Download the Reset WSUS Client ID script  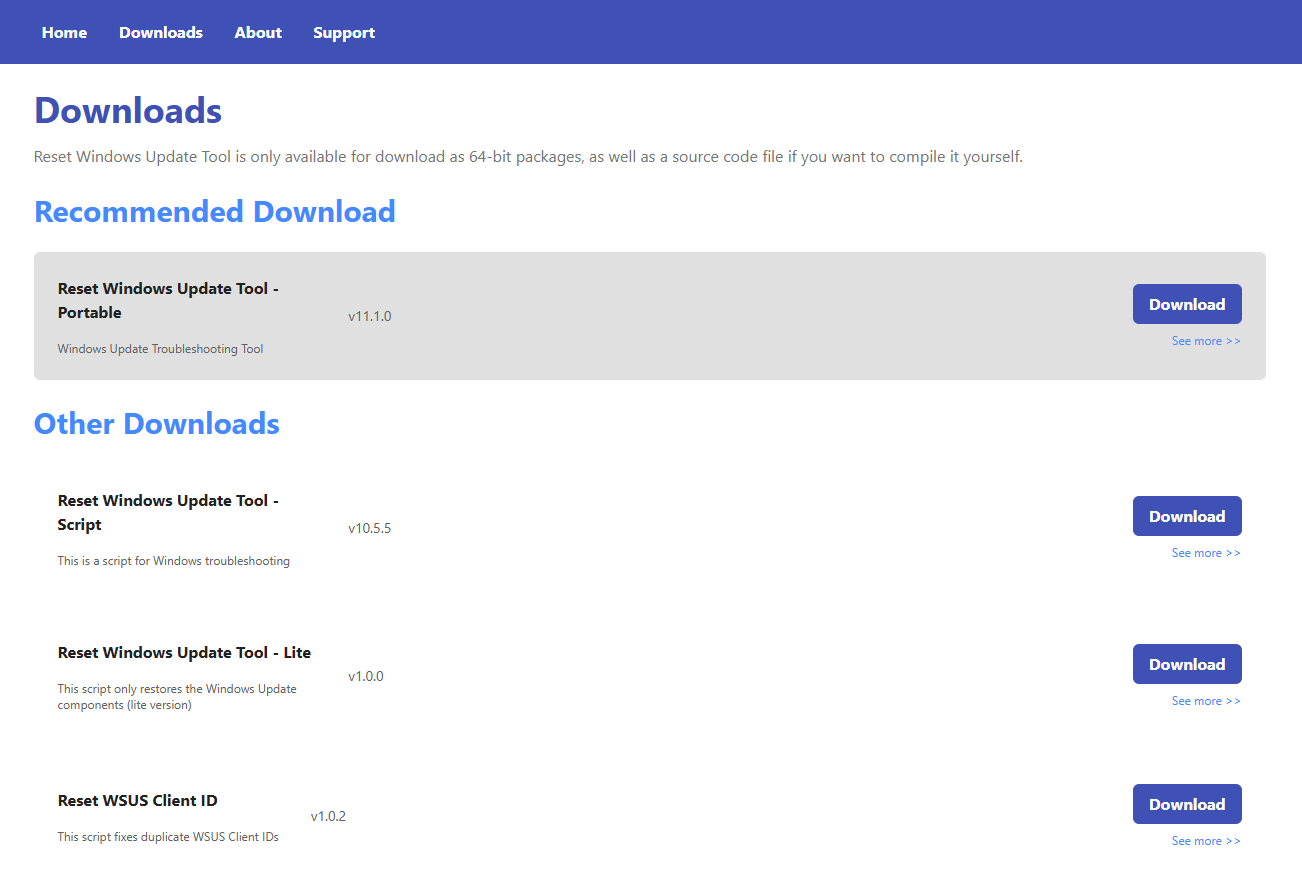[x=1187, y=804]
